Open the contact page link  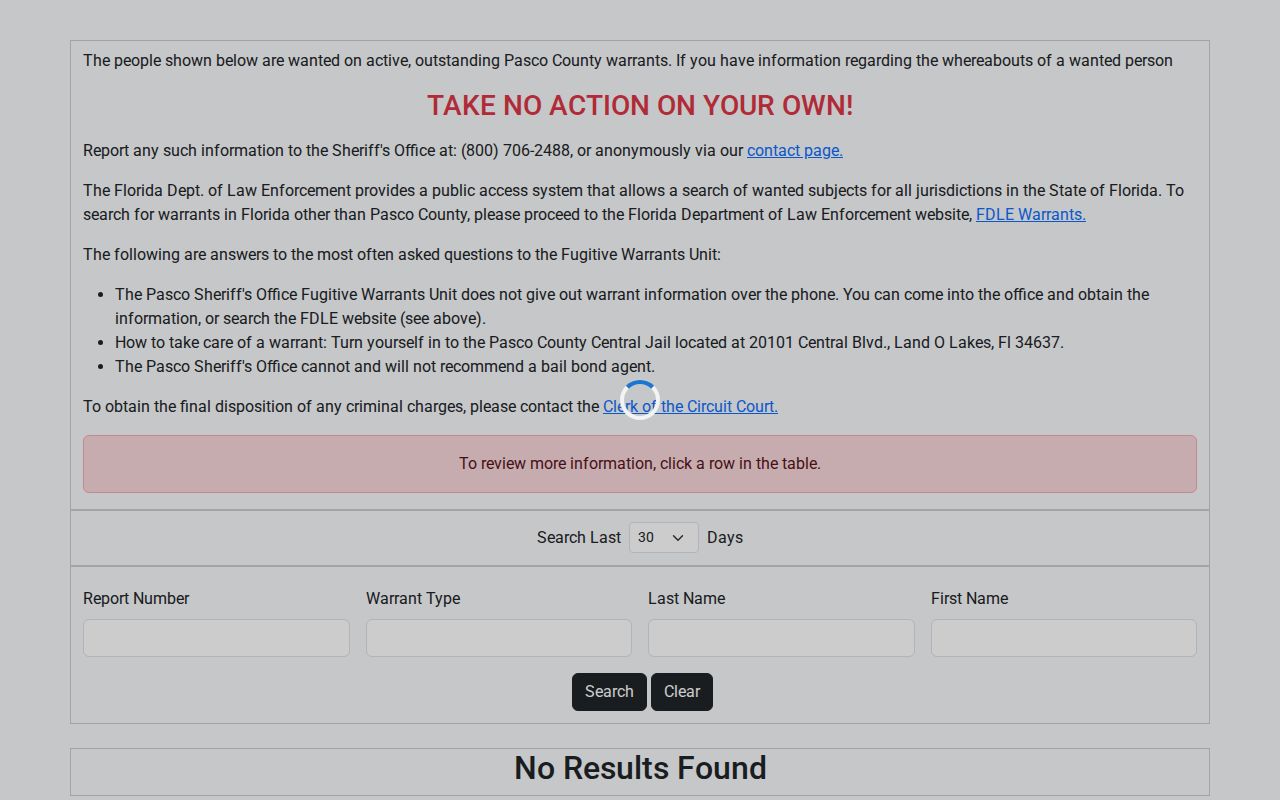click(x=795, y=150)
